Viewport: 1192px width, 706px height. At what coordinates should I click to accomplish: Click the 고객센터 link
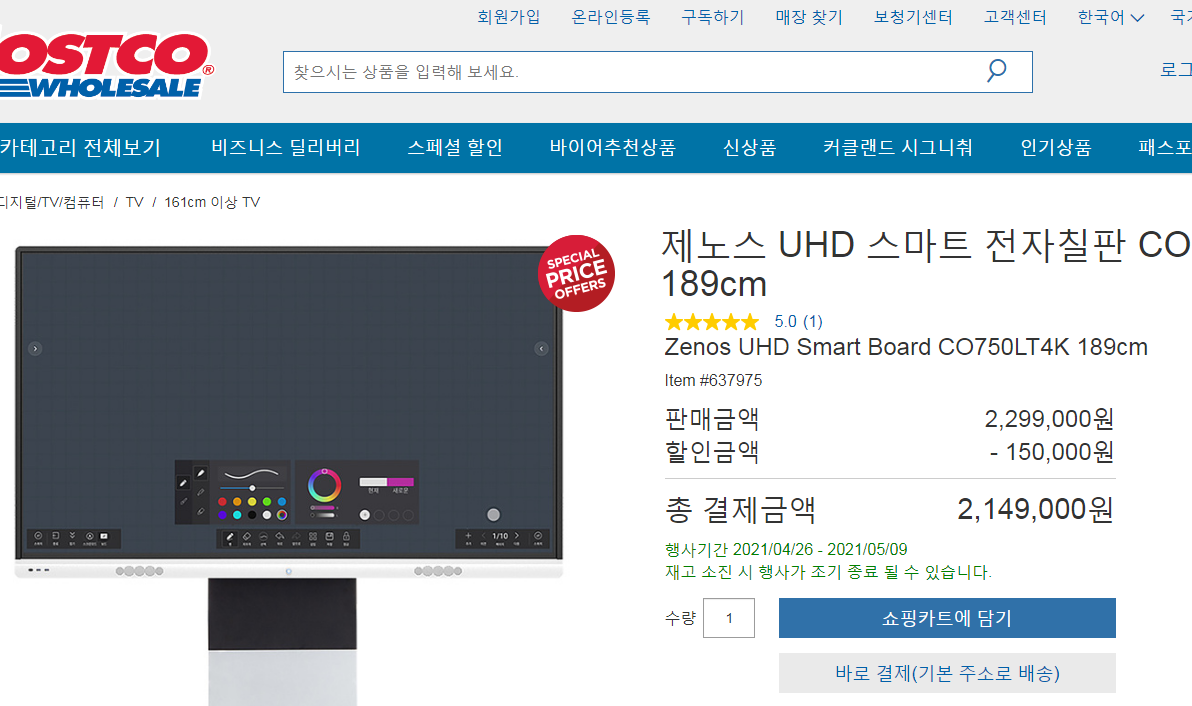tap(1015, 17)
